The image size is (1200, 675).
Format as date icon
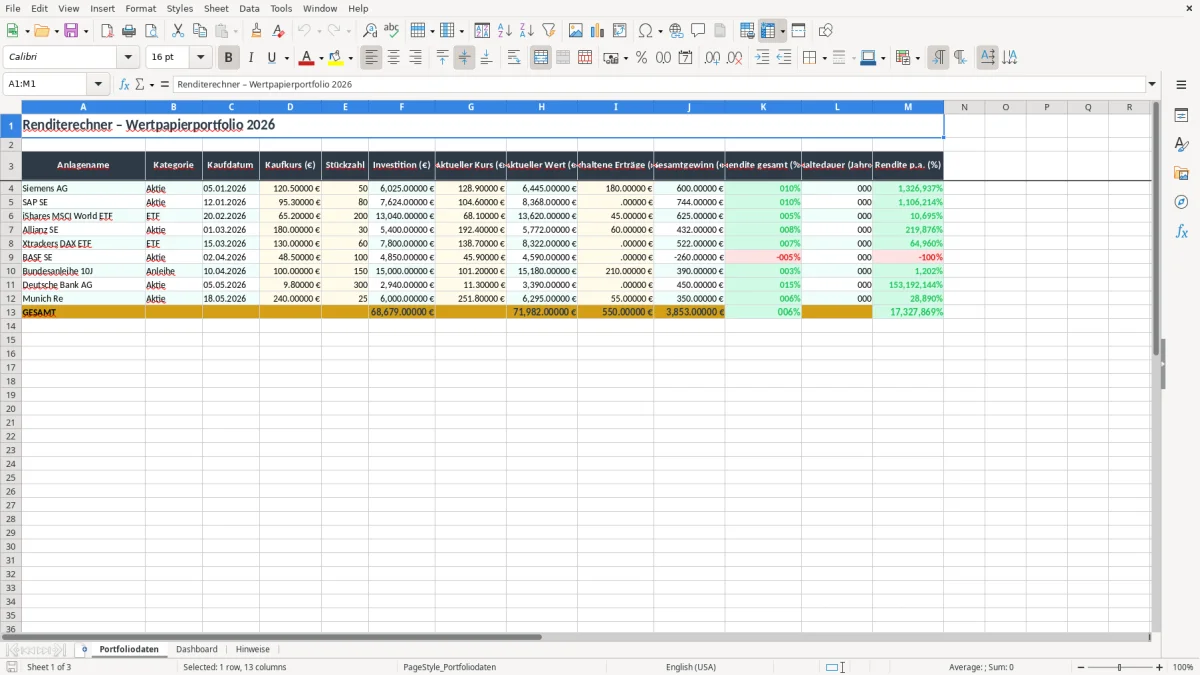pyautogui.click(x=685, y=58)
